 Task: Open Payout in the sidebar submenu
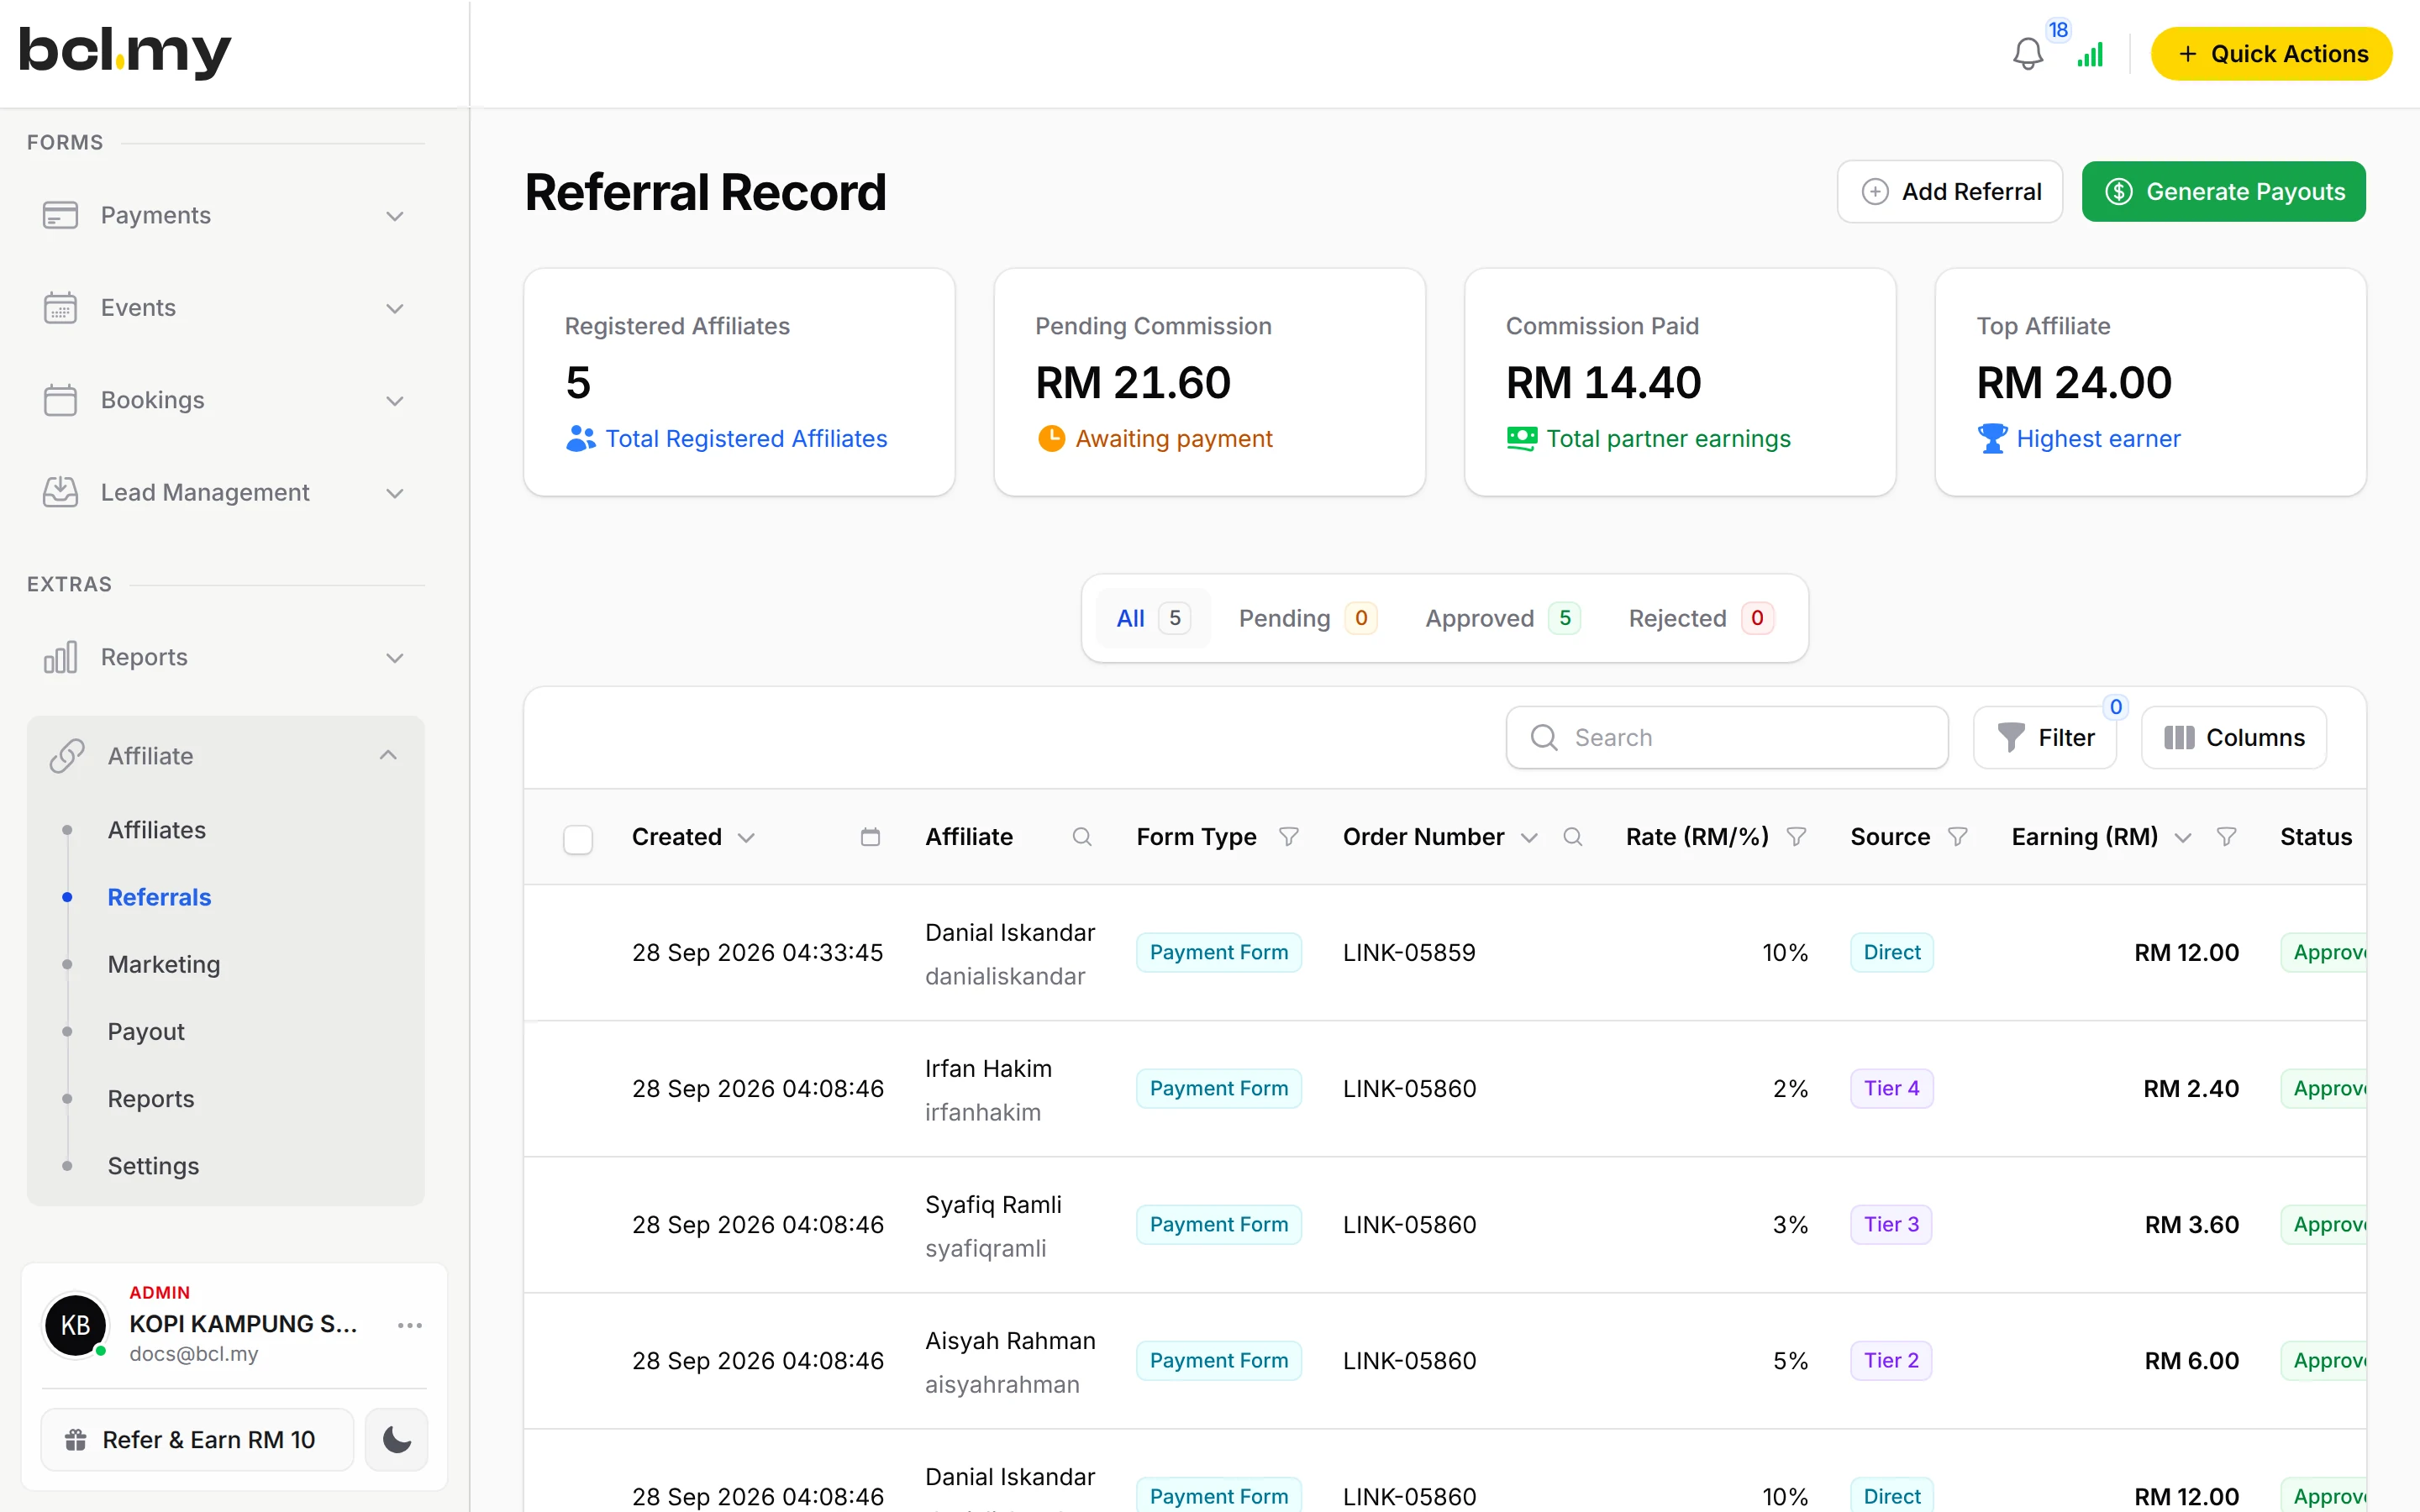(x=146, y=1031)
